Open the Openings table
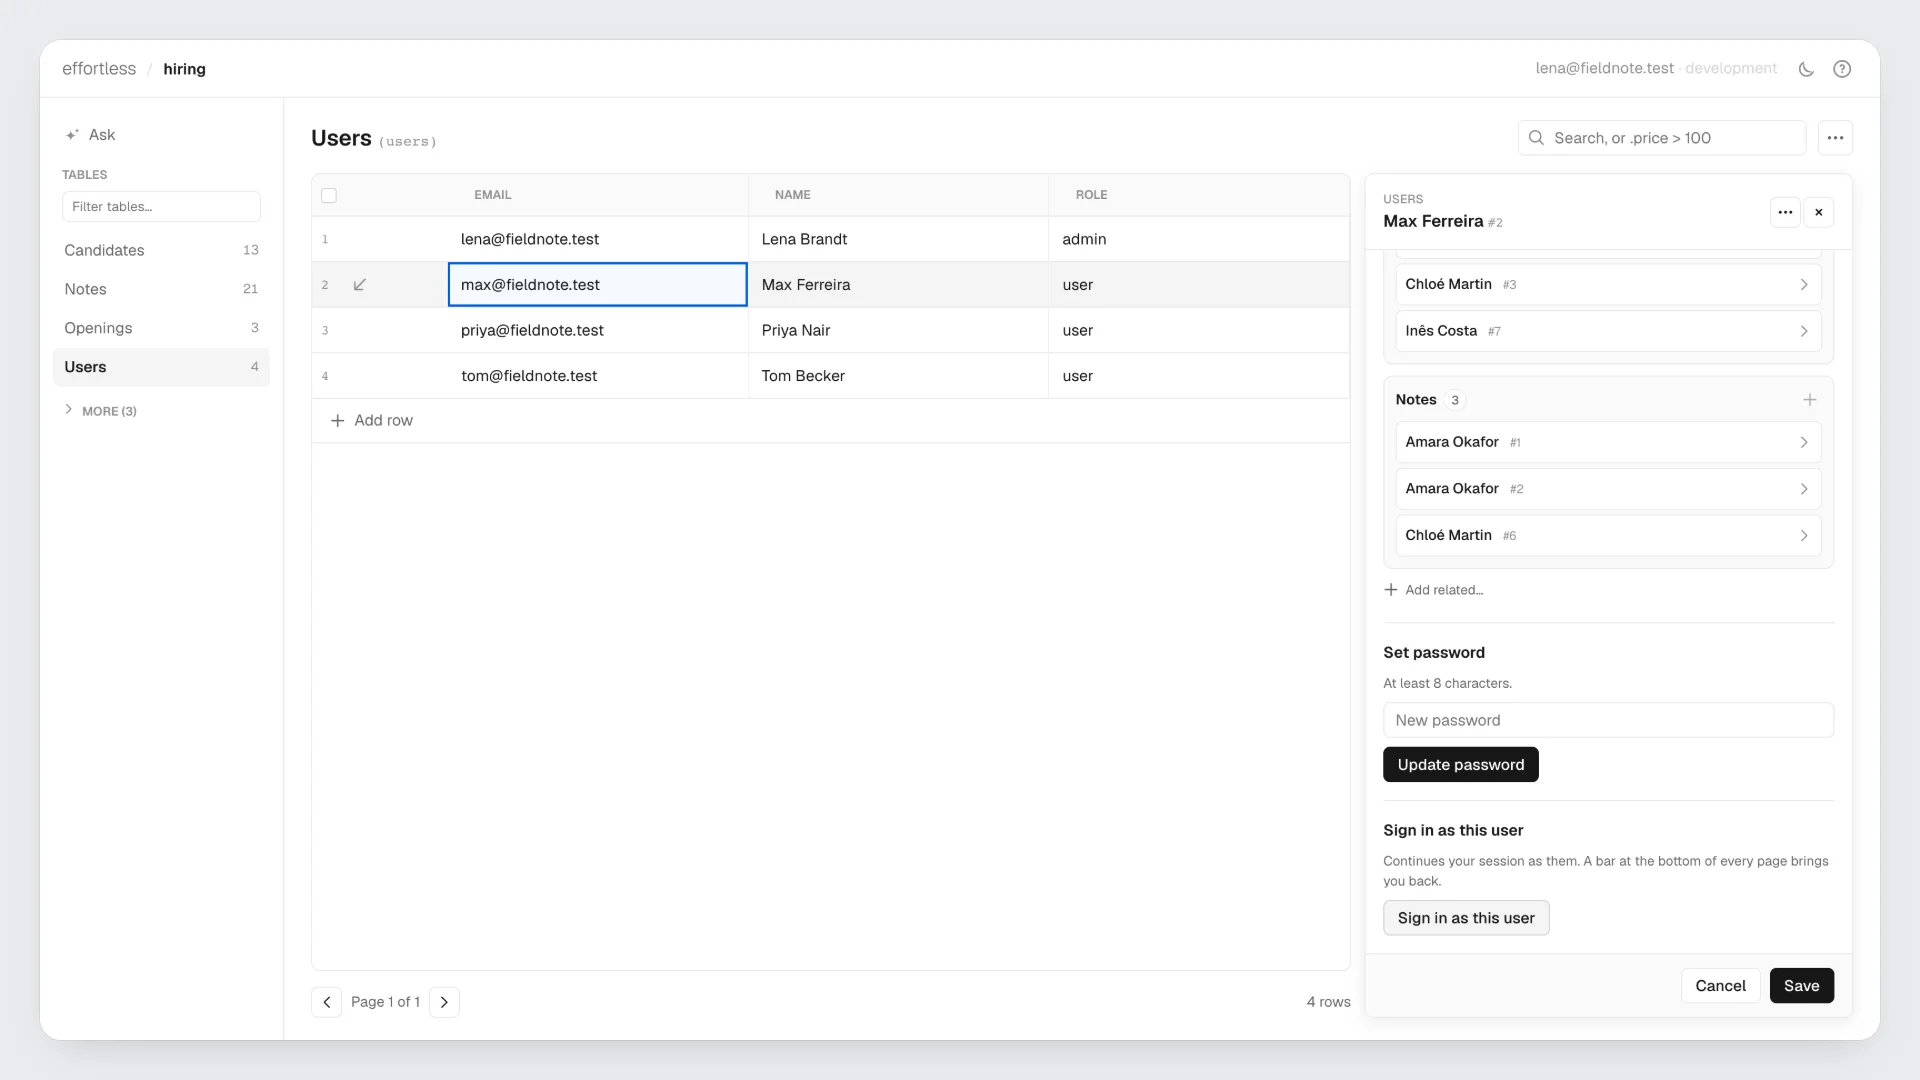 coord(161,328)
